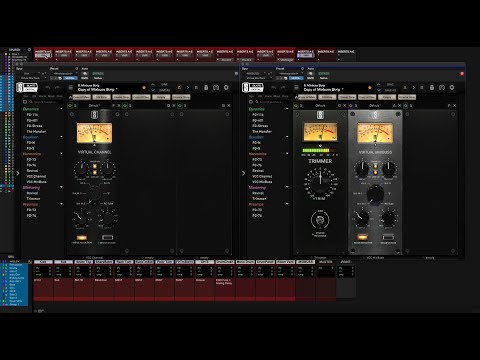Select the Snare Top mixer channel label
Viewport: 480px width, 360px height.
tap(84, 262)
